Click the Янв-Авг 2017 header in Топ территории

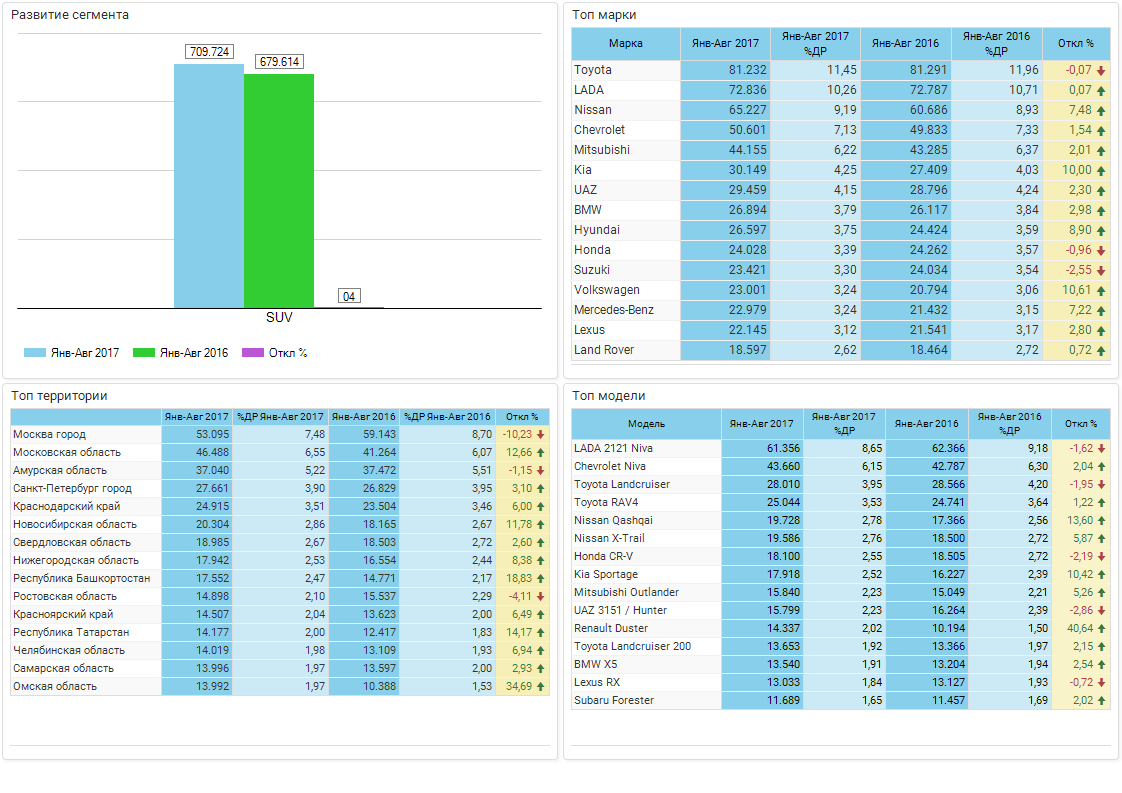click(x=197, y=417)
